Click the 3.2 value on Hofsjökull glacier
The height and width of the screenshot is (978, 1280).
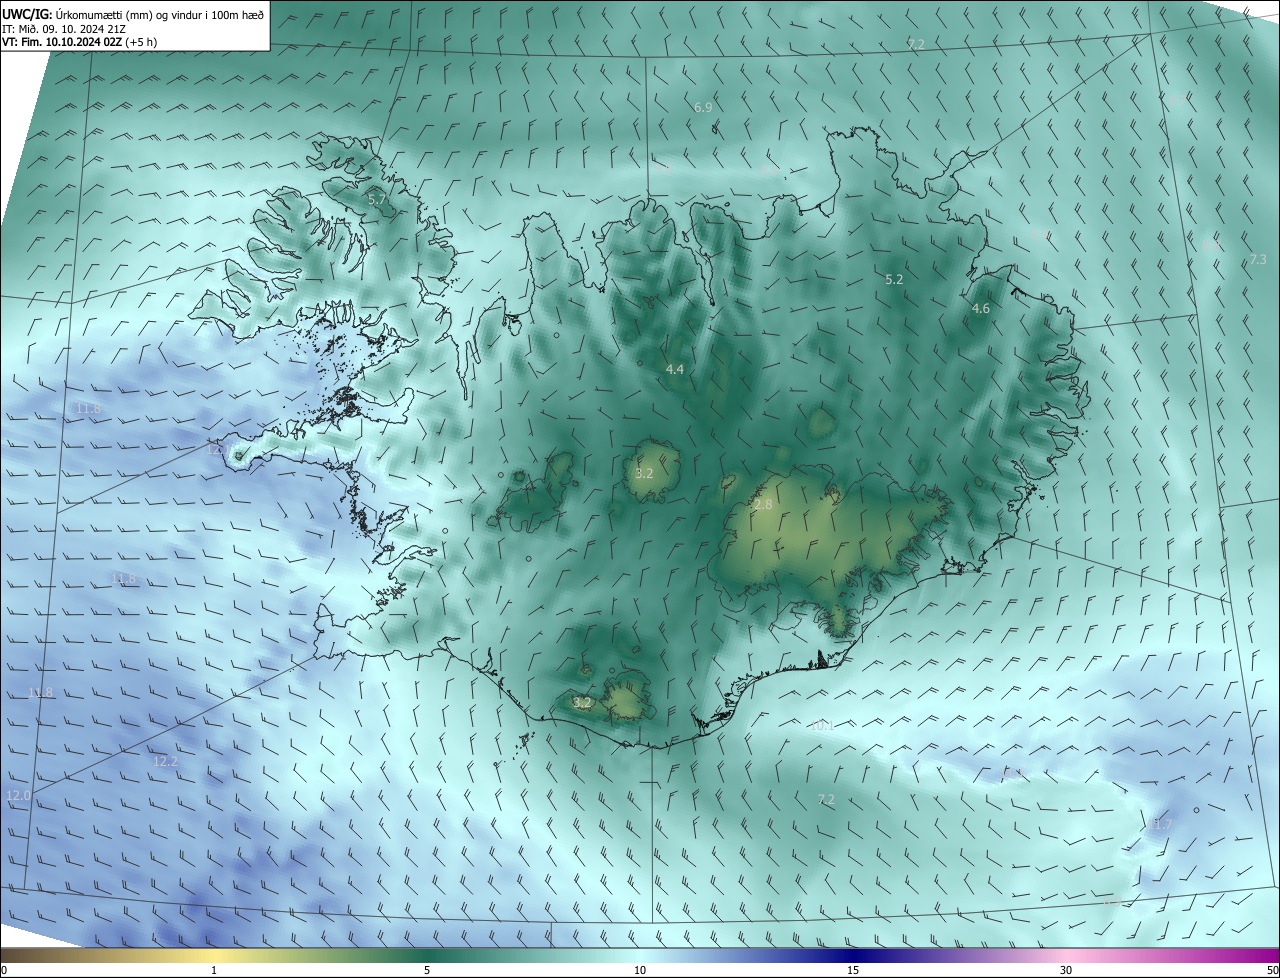[x=644, y=473]
